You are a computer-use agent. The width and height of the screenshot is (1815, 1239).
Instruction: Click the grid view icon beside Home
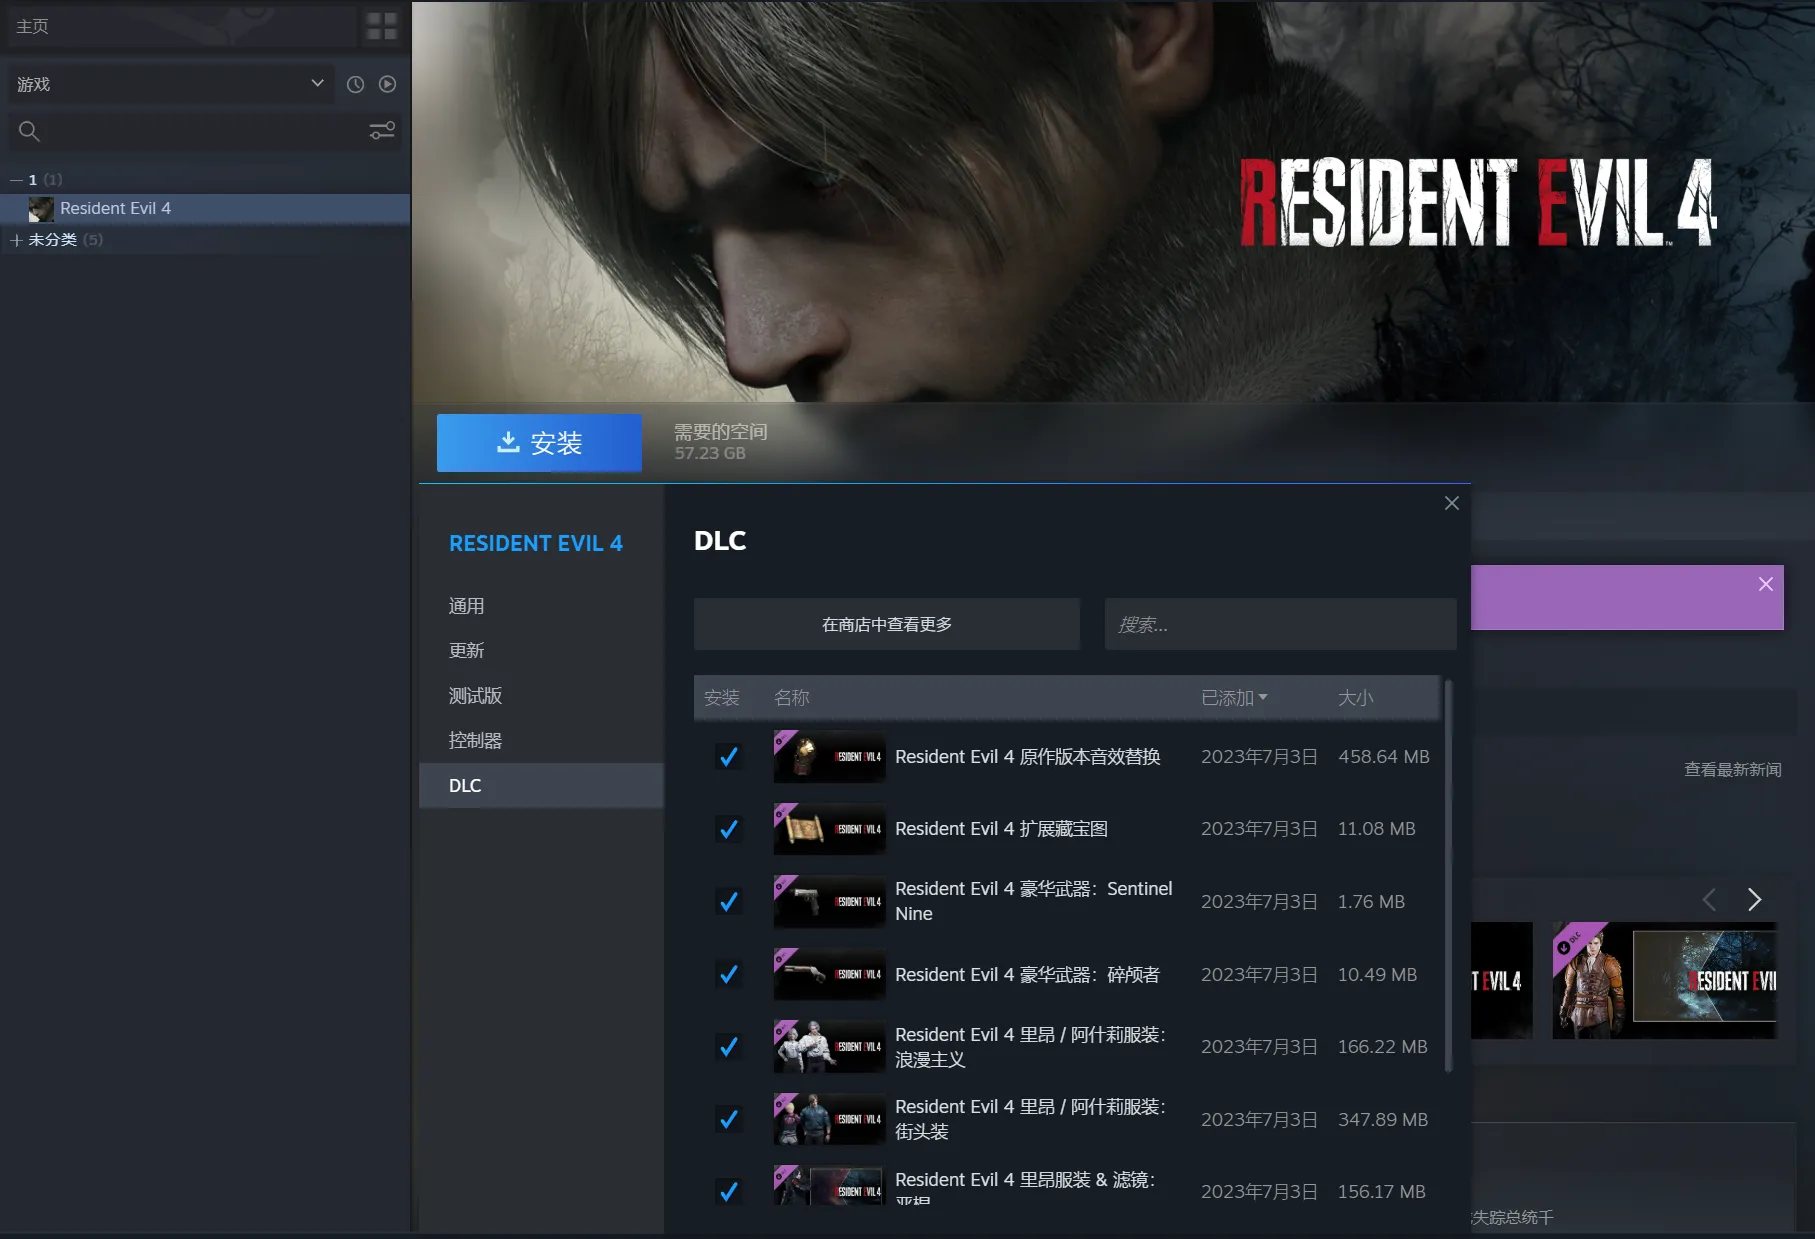point(381,26)
